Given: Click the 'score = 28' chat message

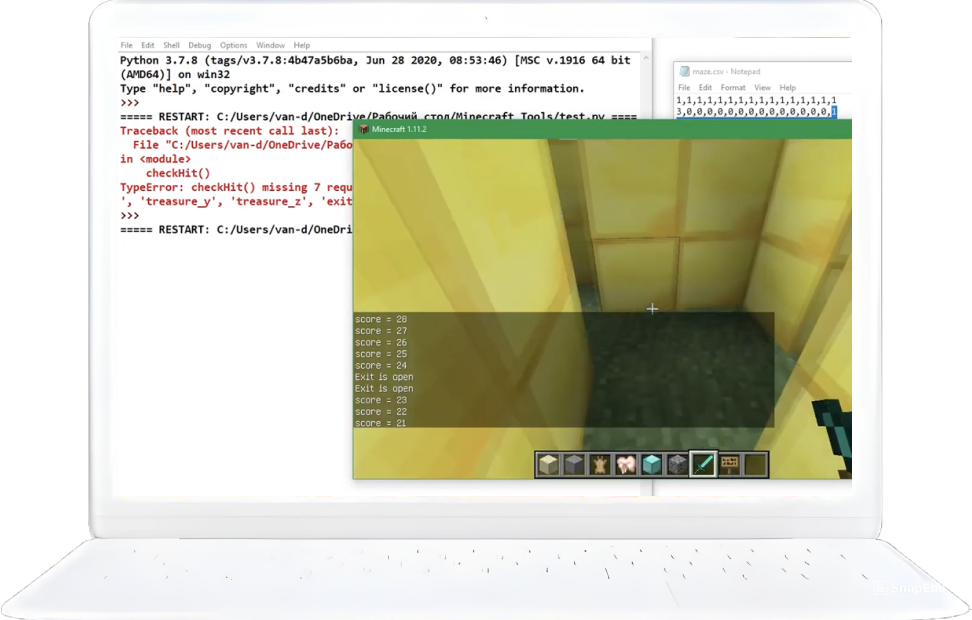Looking at the screenshot, I should click(381, 319).
